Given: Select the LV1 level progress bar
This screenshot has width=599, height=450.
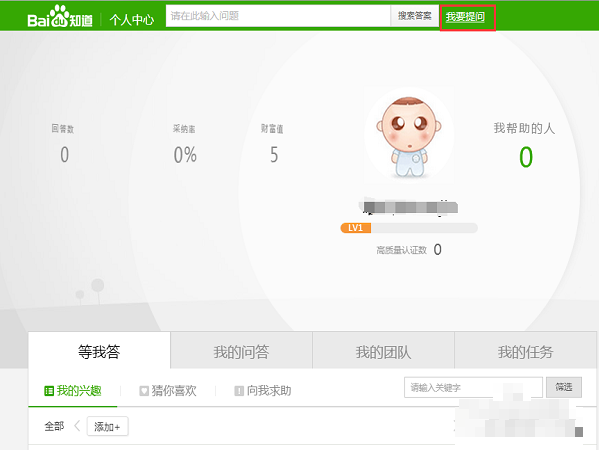Looking at the screenshot, I should [x=409, y=228].
